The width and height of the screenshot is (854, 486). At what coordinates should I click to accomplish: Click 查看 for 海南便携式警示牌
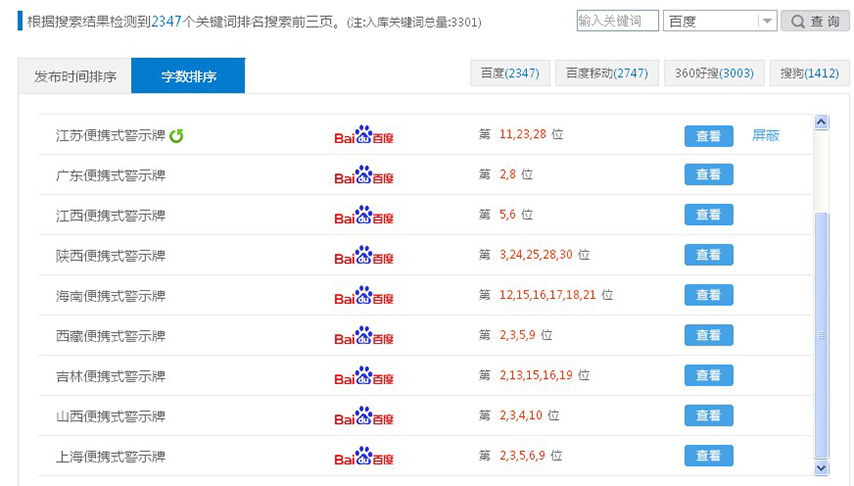pyautogui.click(x=709, y=295)
